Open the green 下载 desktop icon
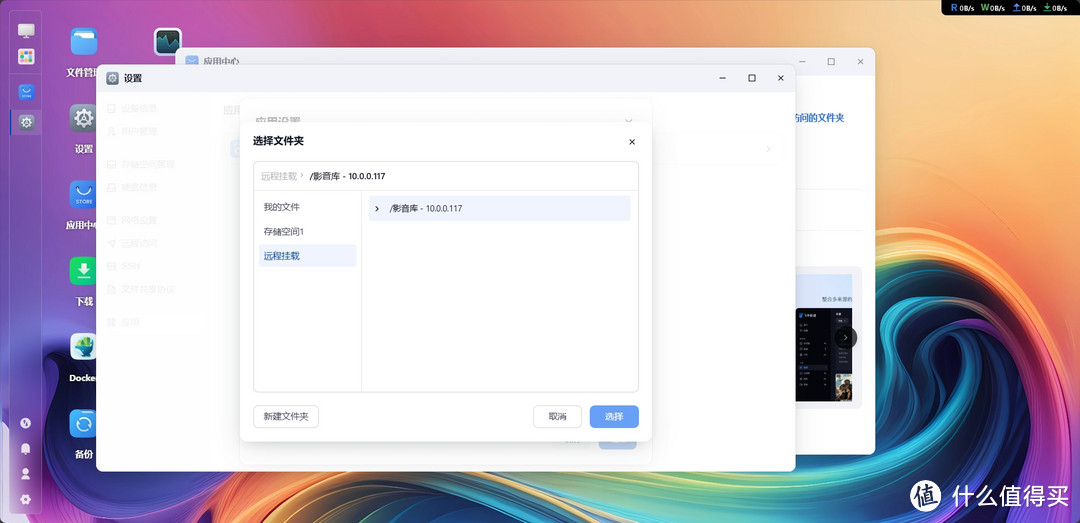Screen dimensions: 1080x523 tap(84, 271)
